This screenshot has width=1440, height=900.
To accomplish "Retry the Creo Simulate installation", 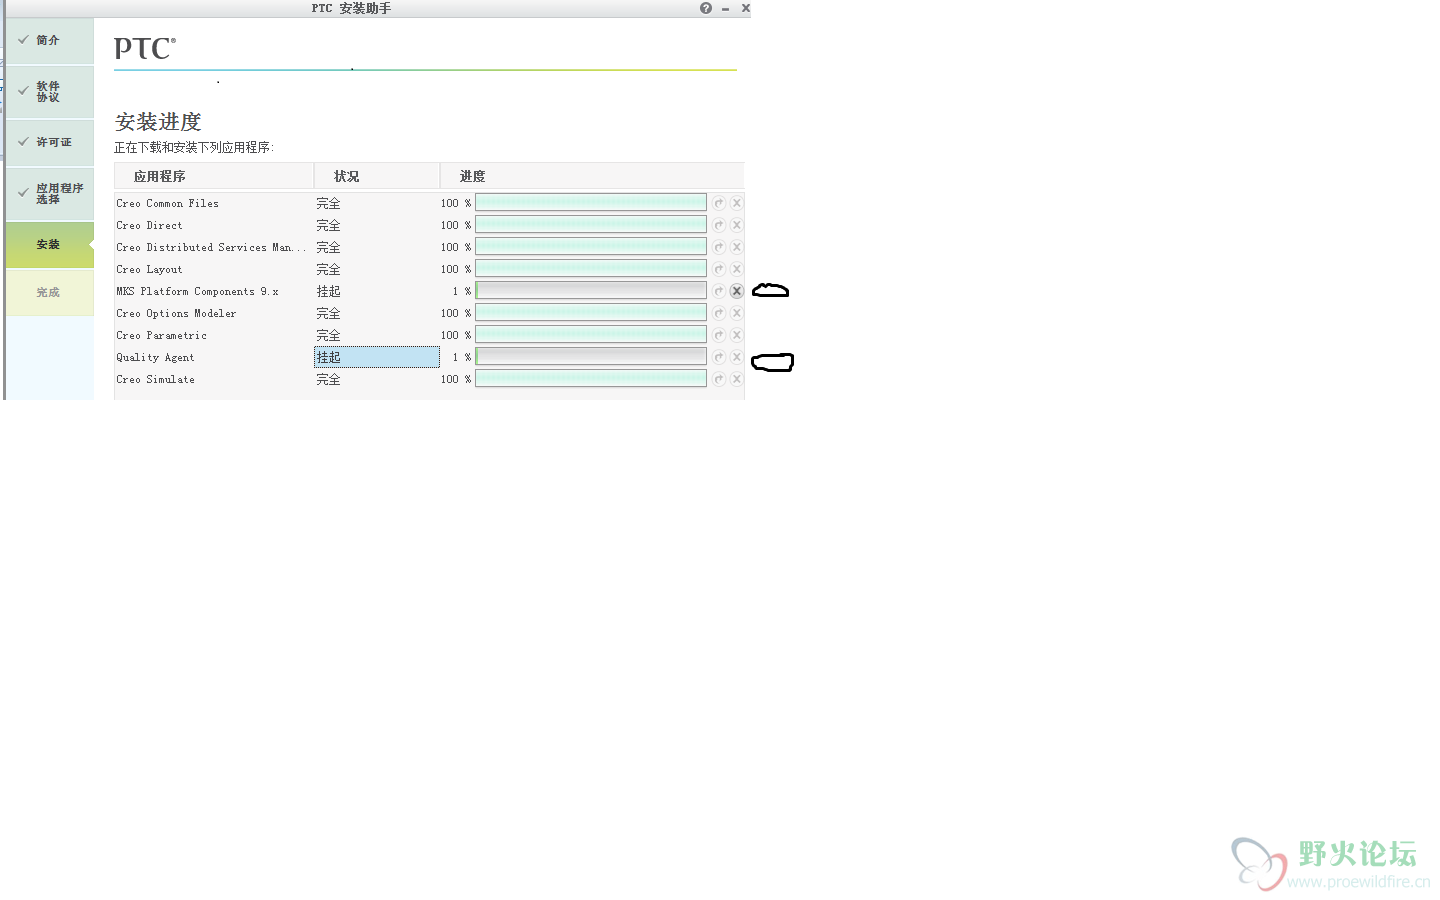I will point(719,379).
